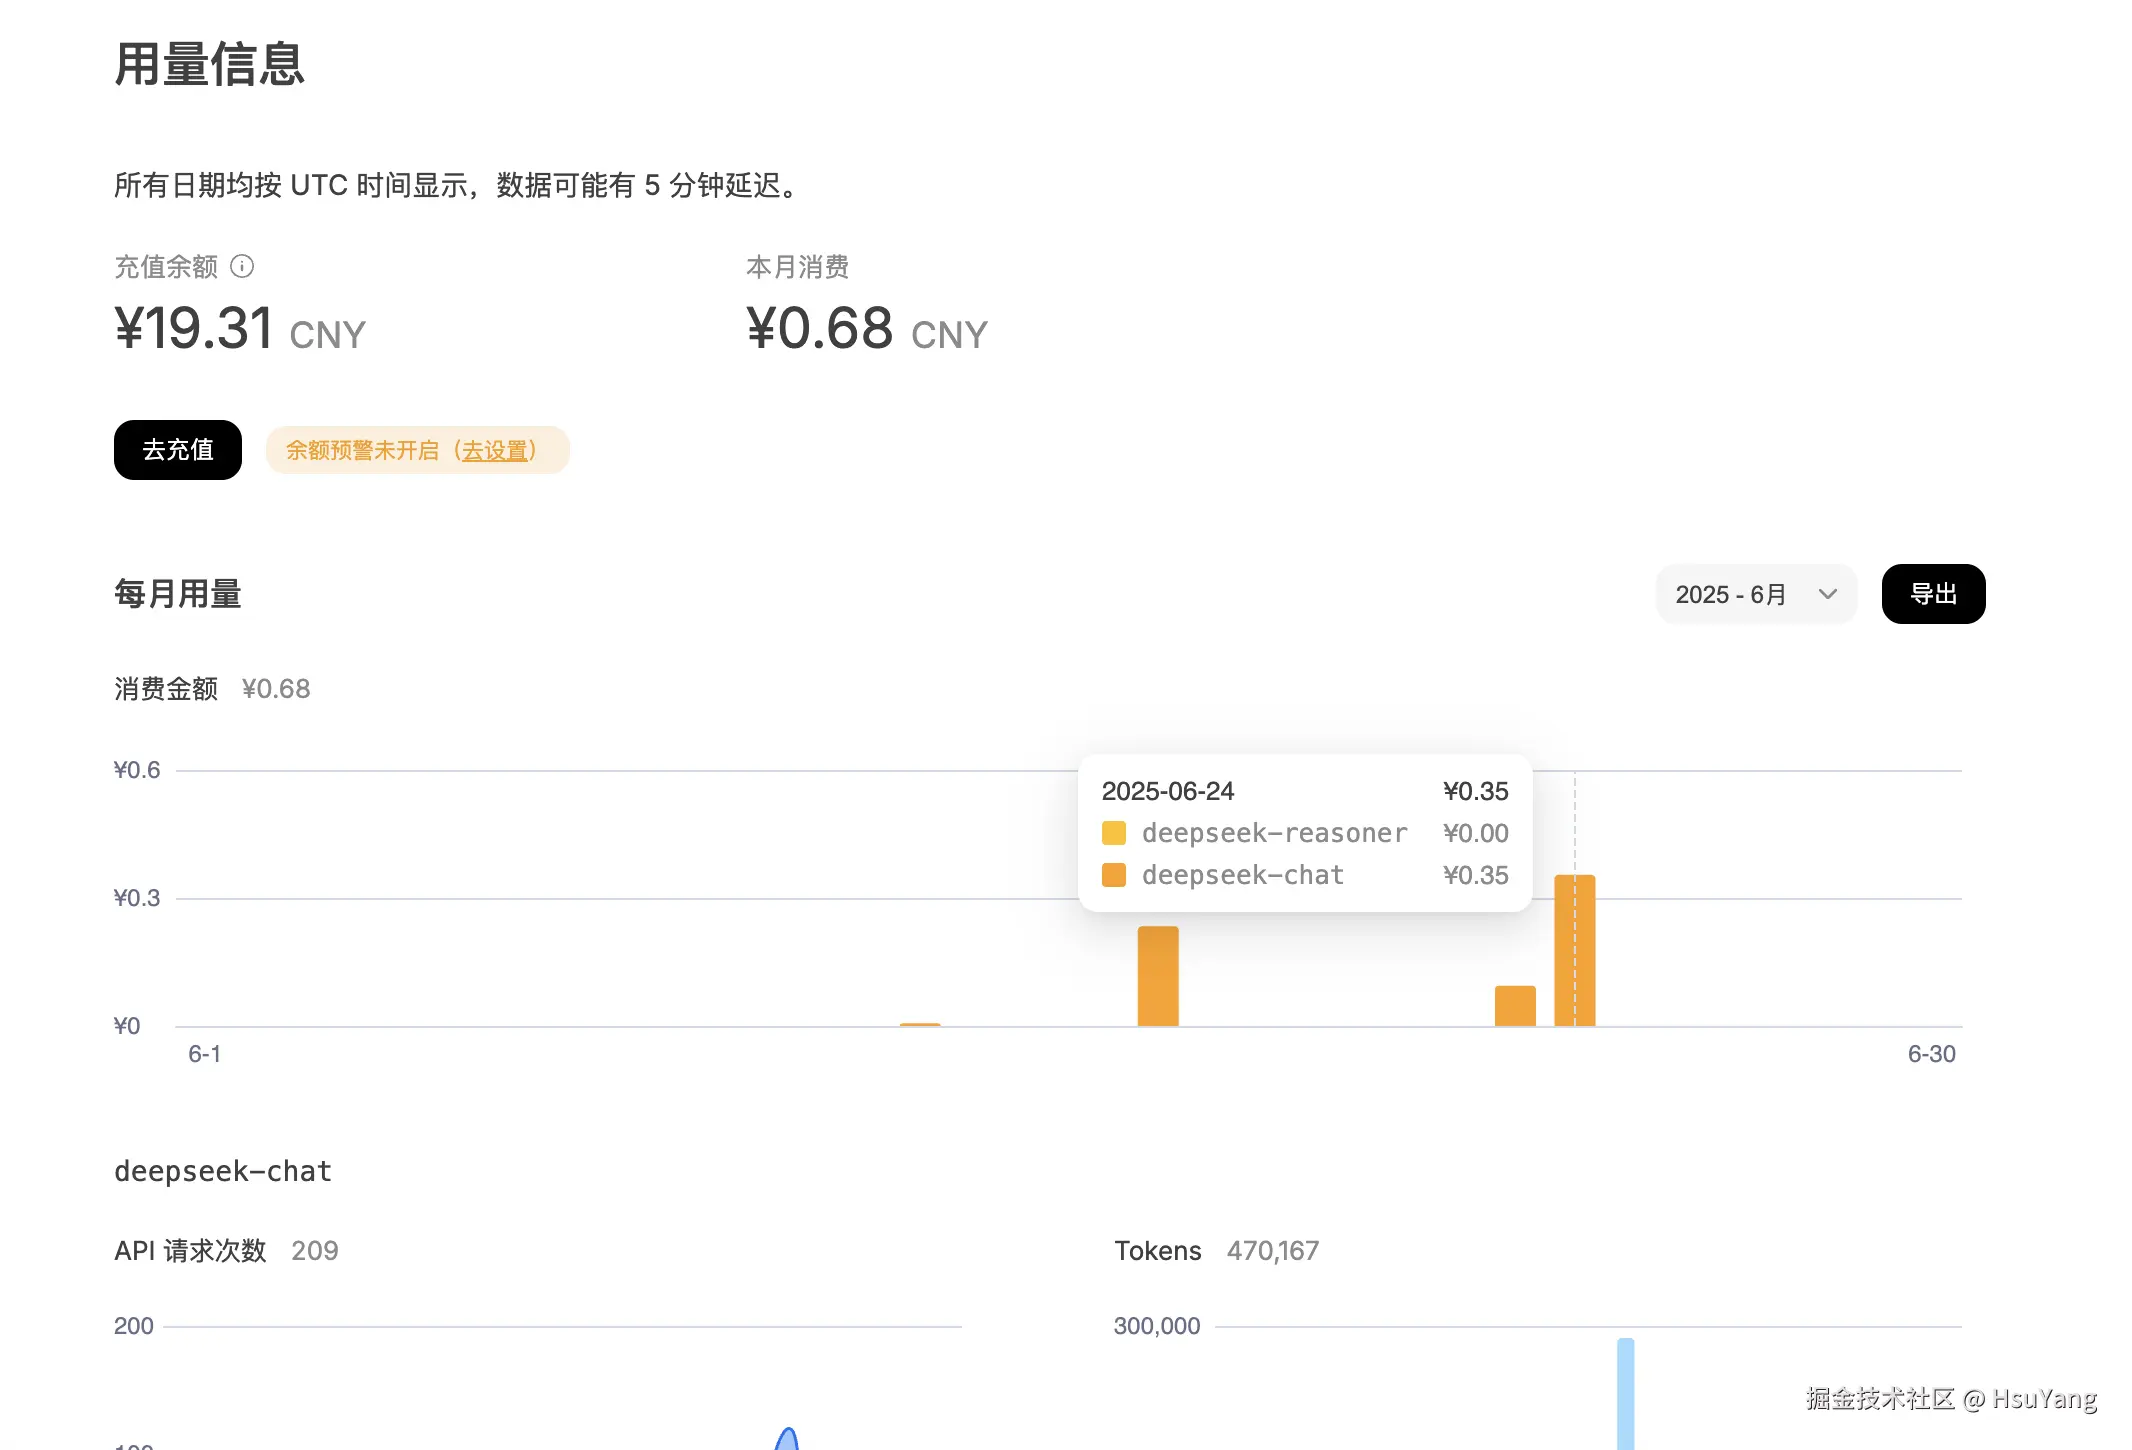Click the blue peak in API requests chart
The width and height of the screenshot is (2132, 1450).
(787, 1438)
